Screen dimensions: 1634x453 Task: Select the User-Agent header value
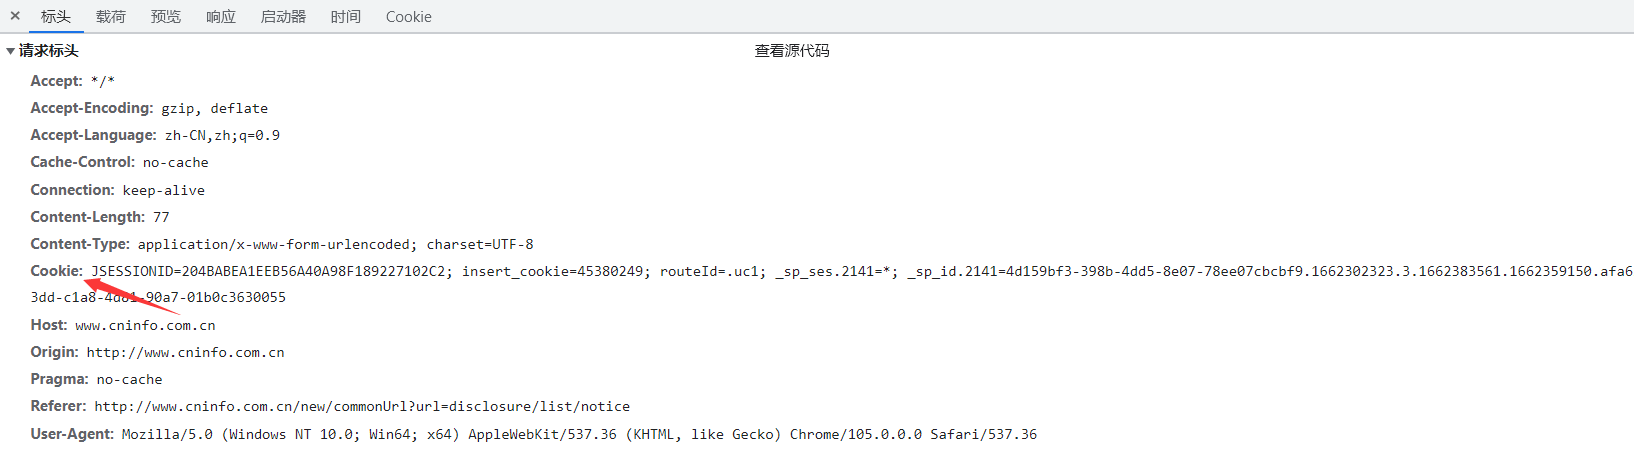[x=579, y=434]
